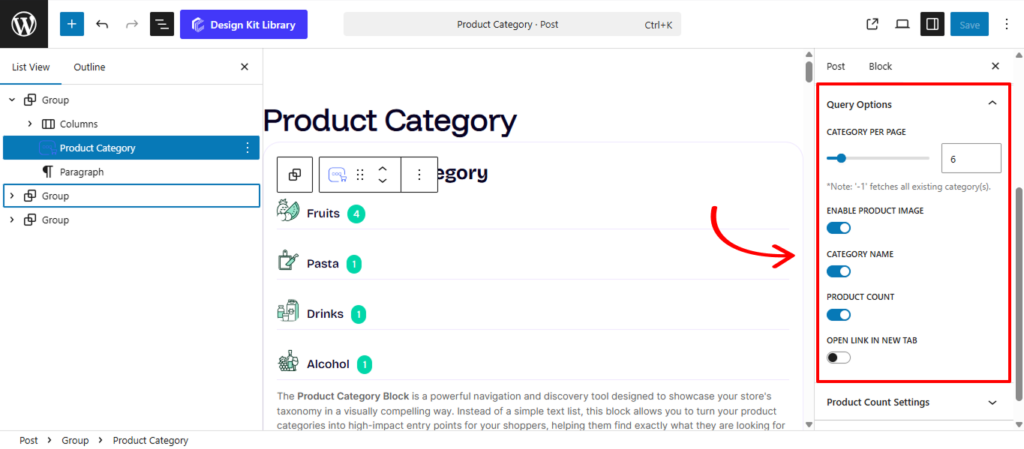1024x449 pixels.
Task: Turn off the Category Name toggle
Action: point(839,271)
